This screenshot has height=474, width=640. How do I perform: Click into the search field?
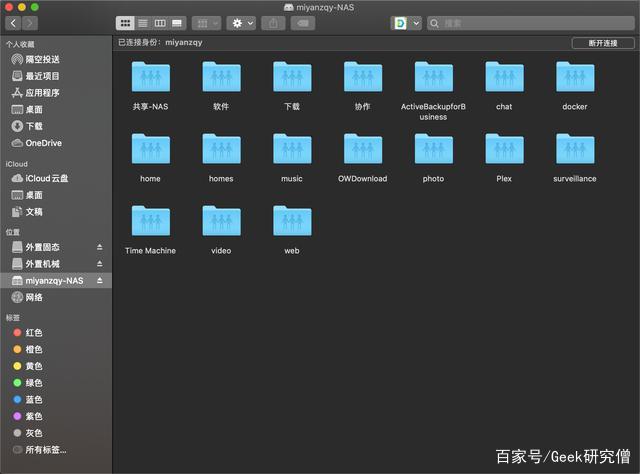click(x=531, y=23)
